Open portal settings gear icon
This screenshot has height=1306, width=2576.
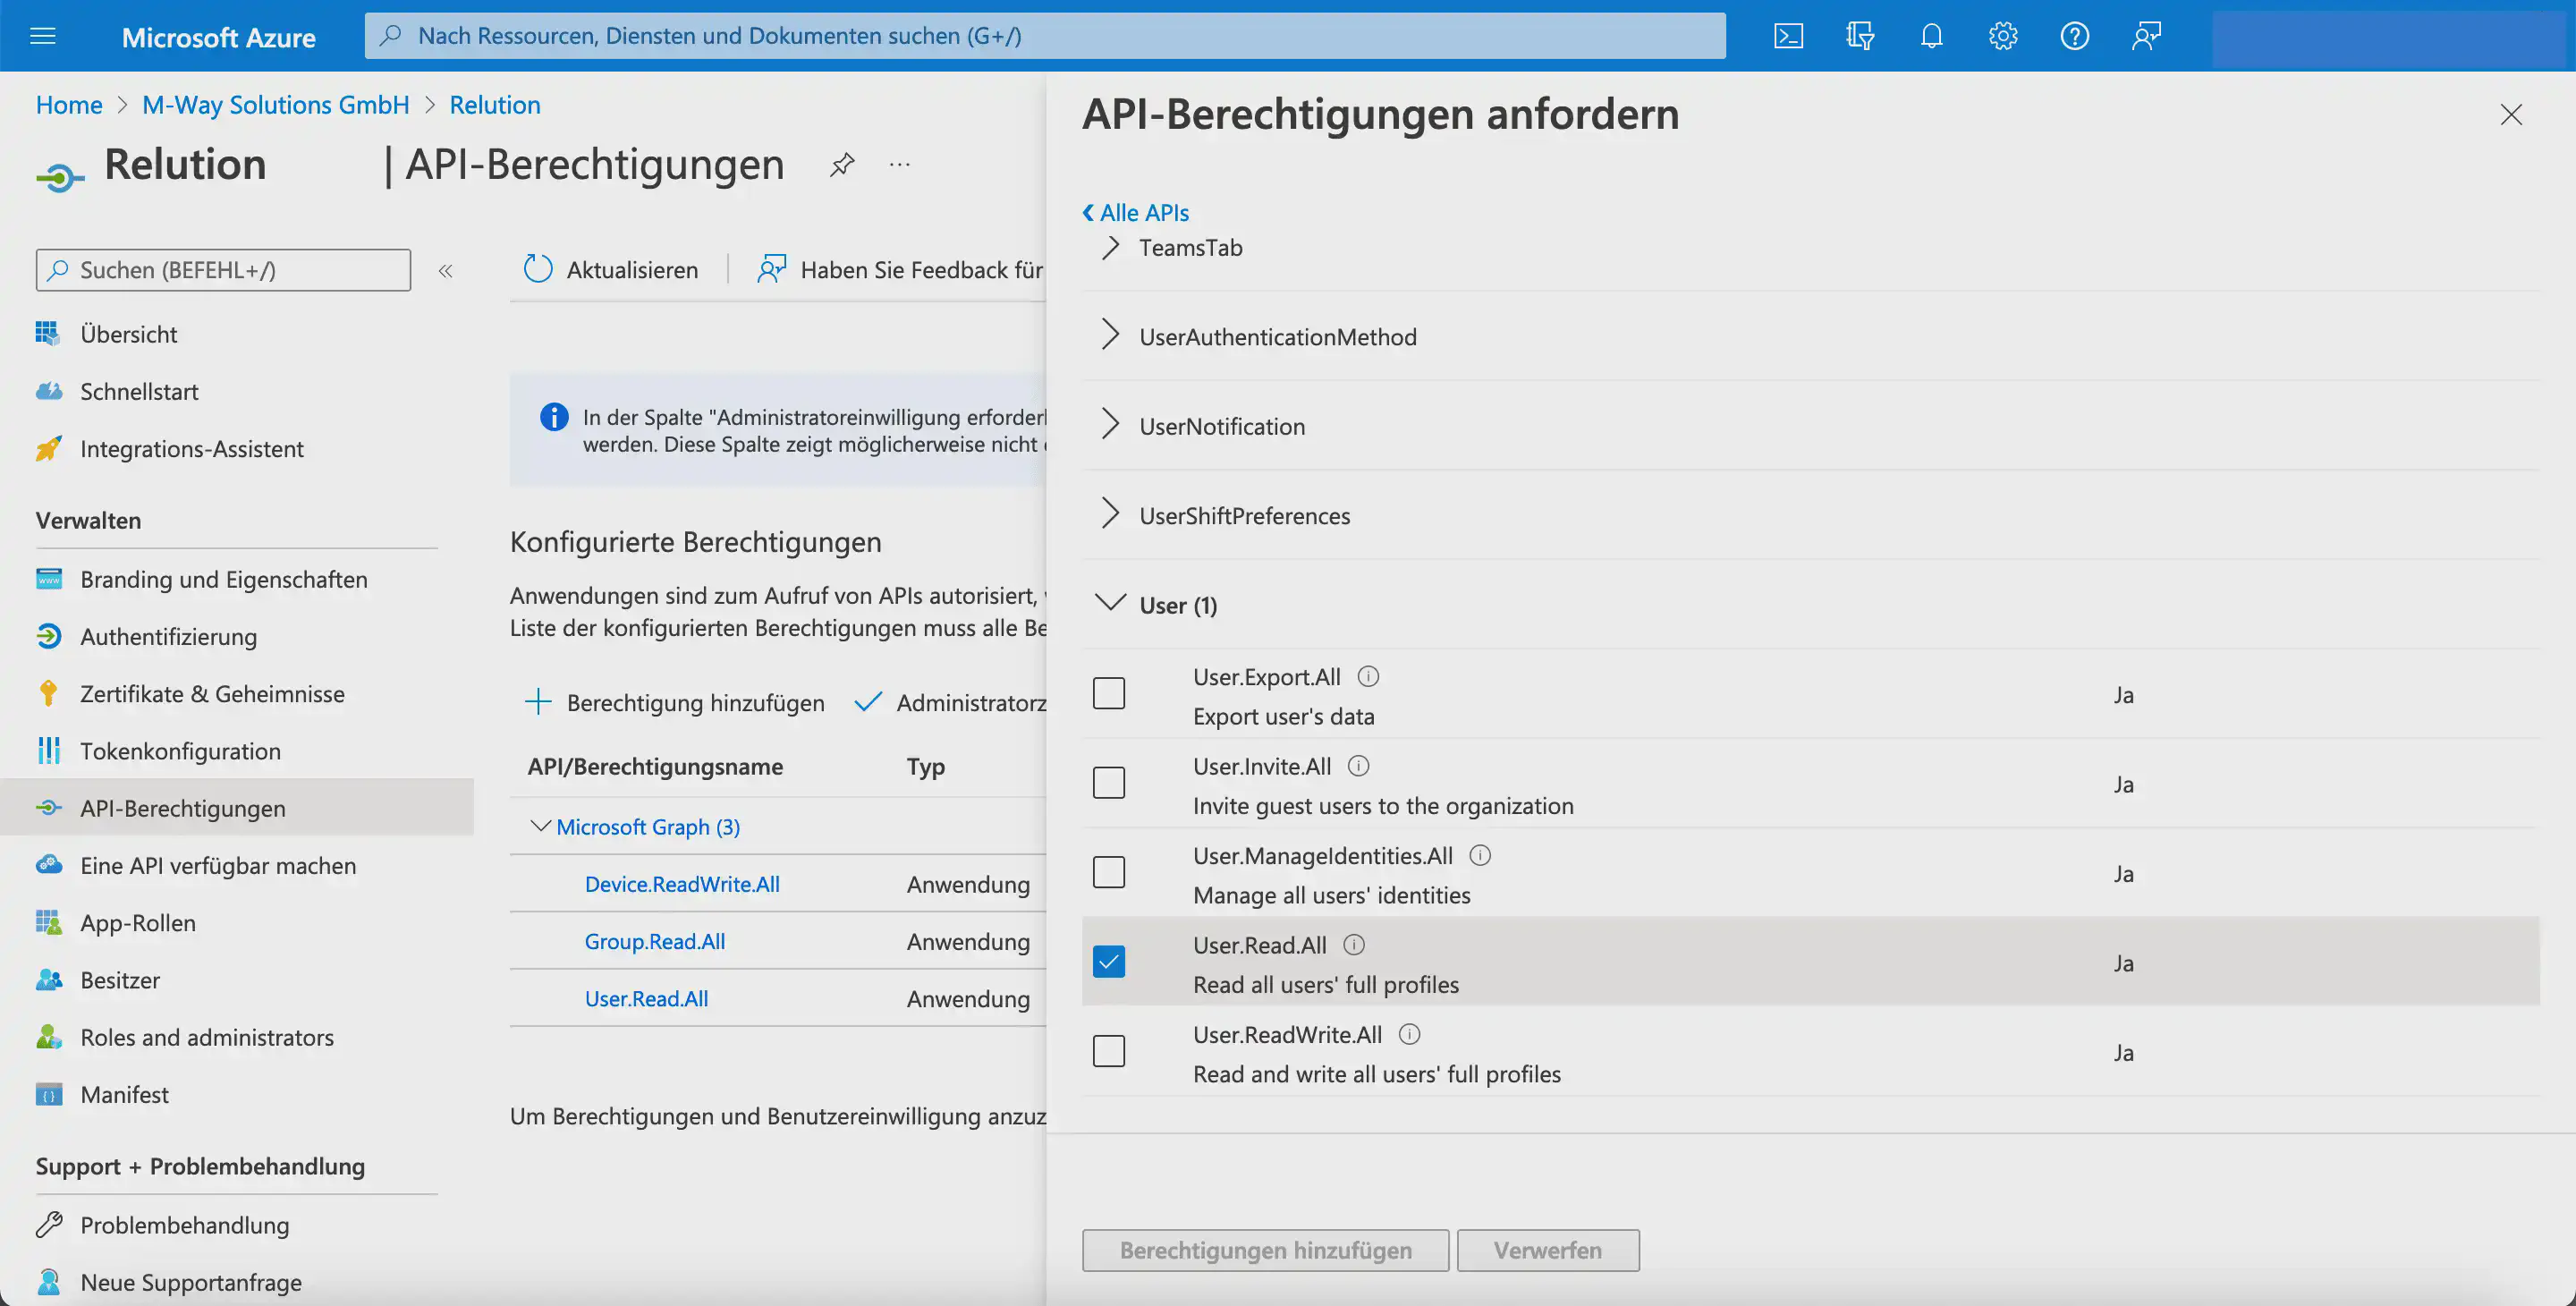[x=2002, y=36]
